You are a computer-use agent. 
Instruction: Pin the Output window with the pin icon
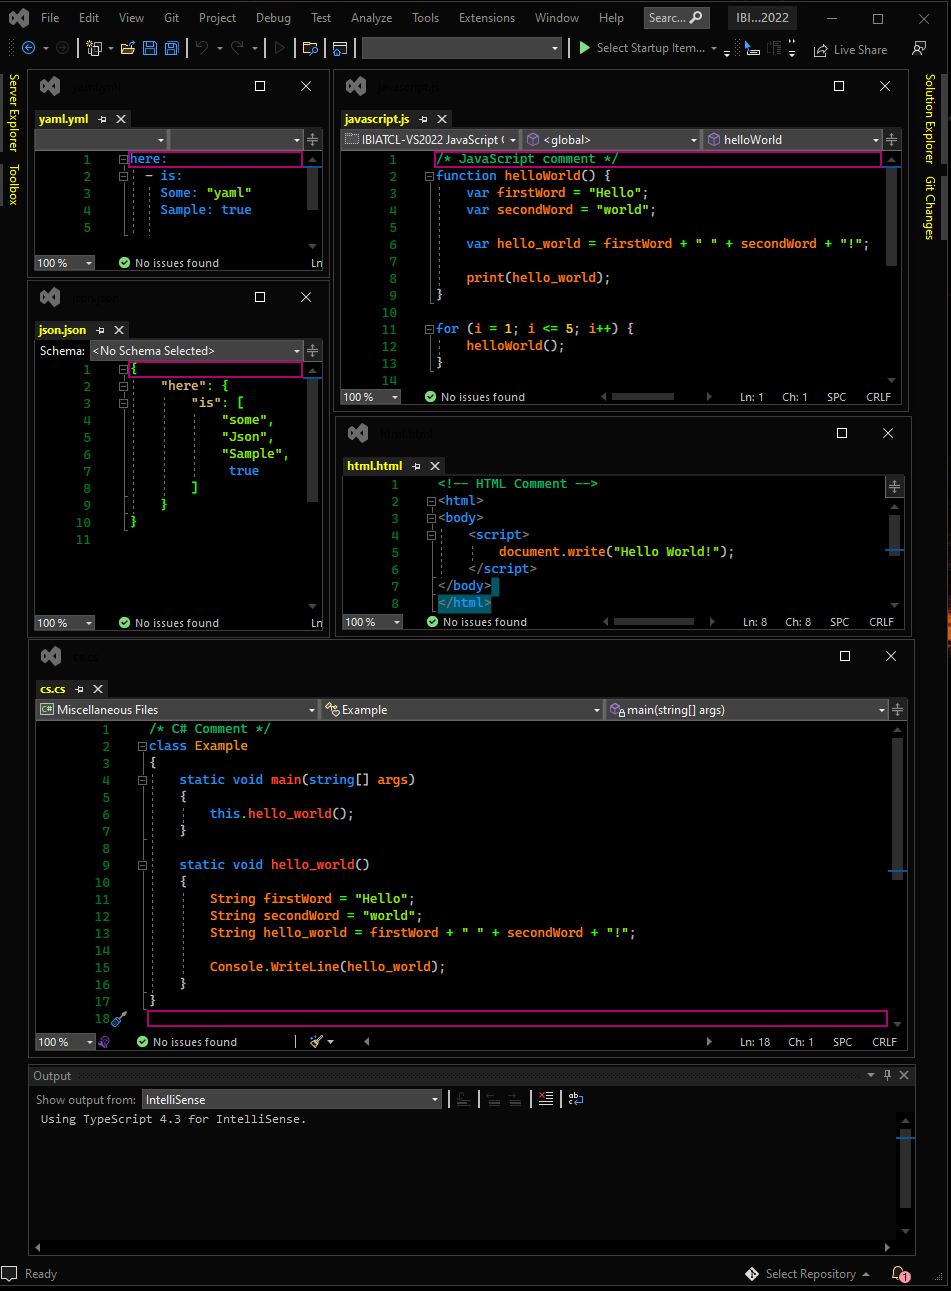coord(887,1075)
